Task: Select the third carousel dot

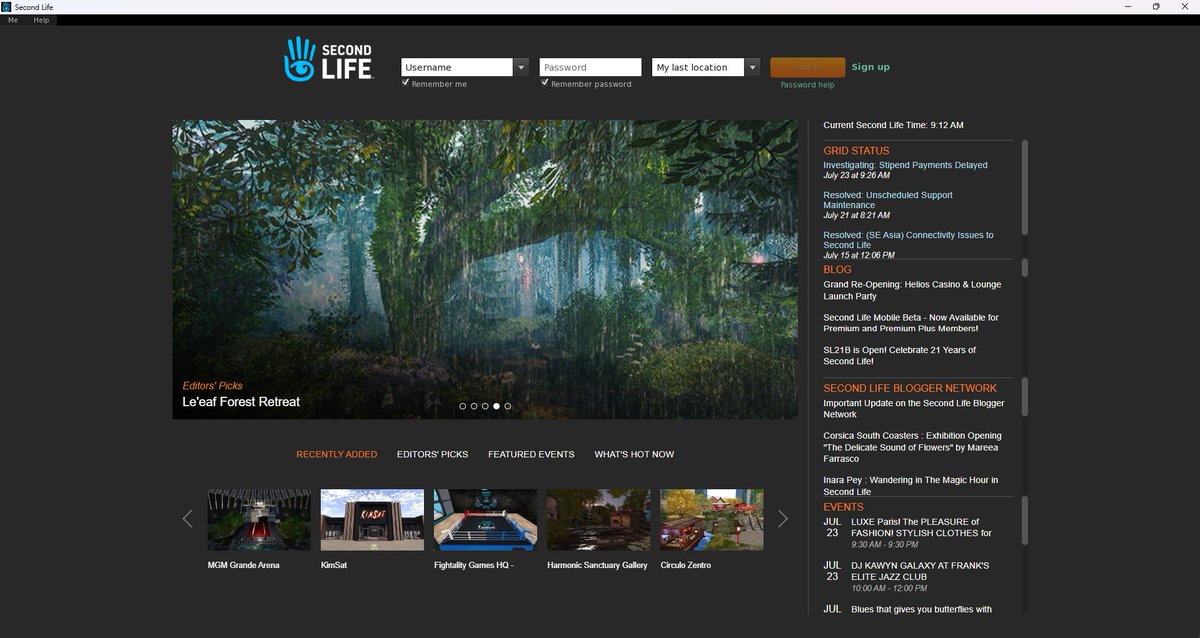Action: [x=485, y=406]
